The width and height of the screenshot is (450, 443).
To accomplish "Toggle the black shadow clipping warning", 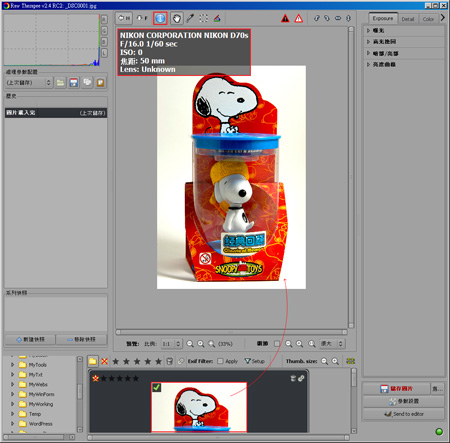I will tap(285, 18).
